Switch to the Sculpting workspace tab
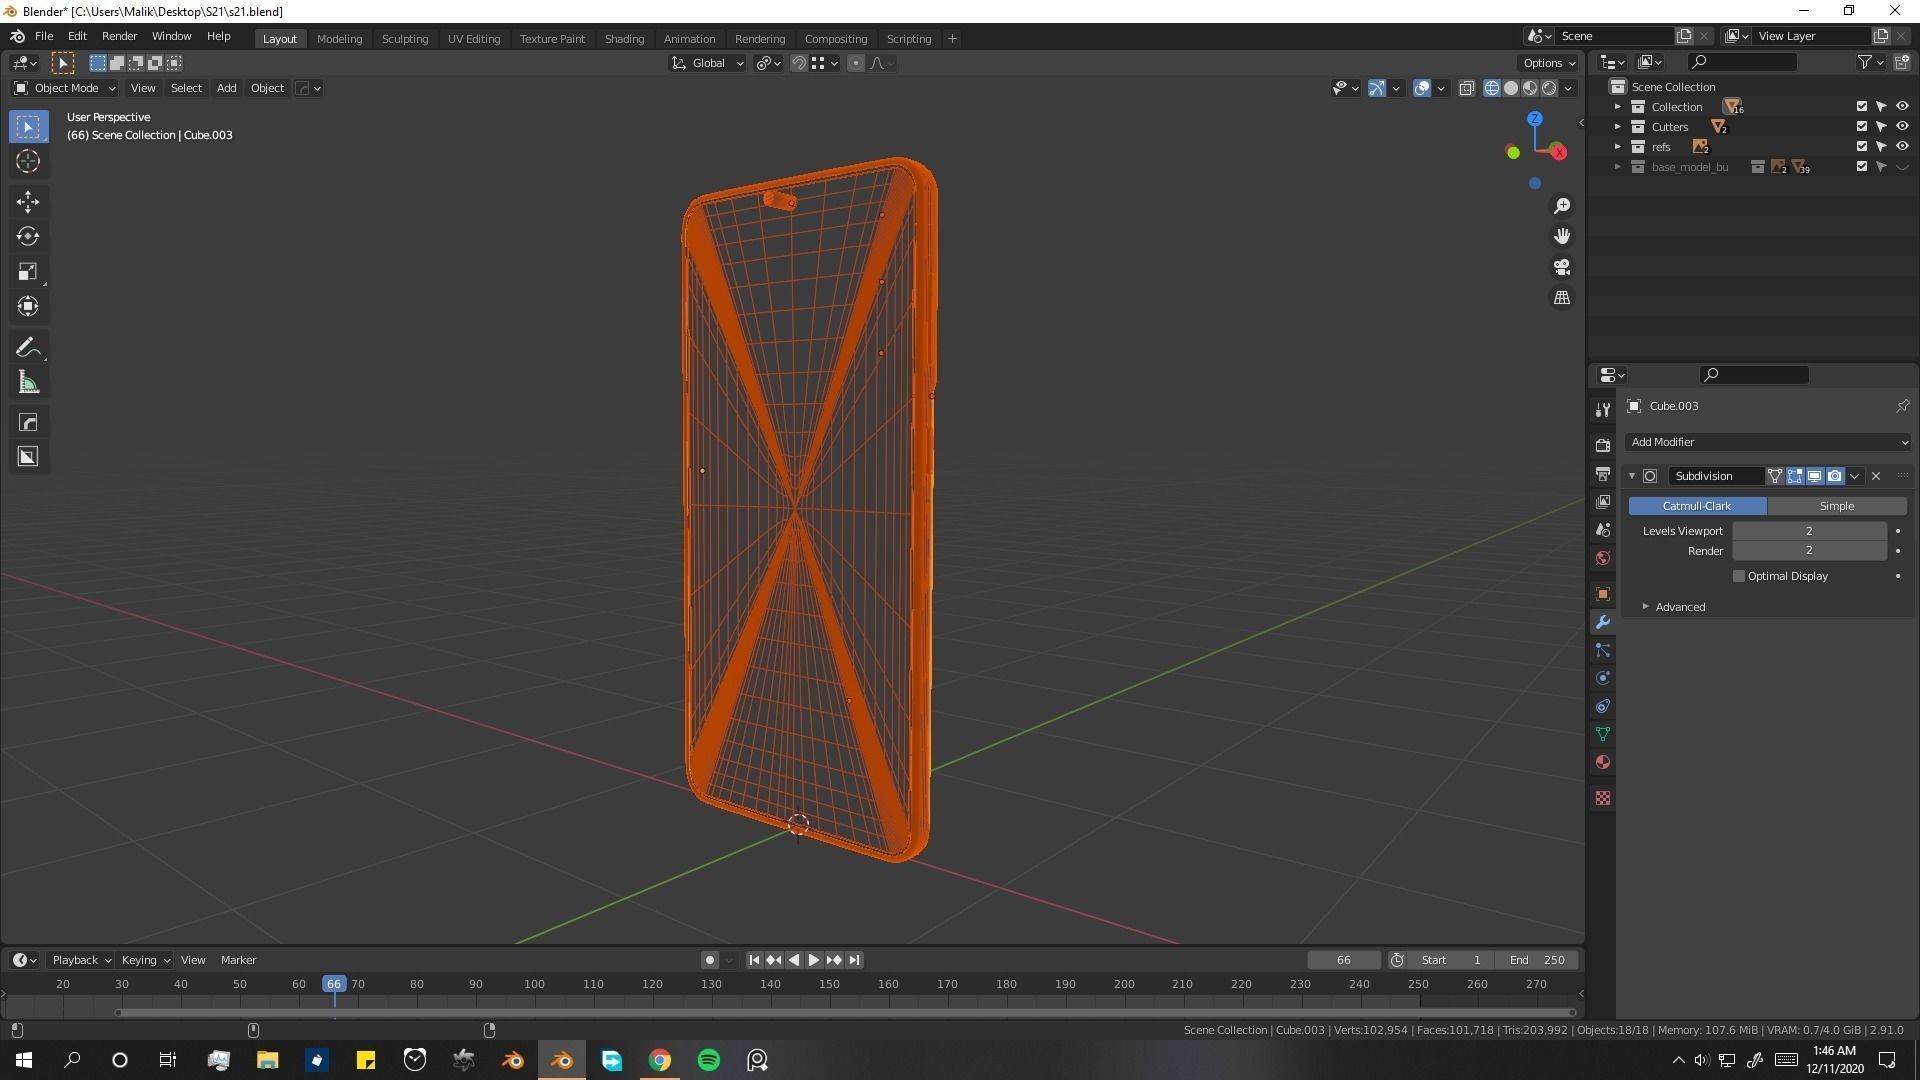The height and width of the screenshot is (1080, 1920). (405, 39)
